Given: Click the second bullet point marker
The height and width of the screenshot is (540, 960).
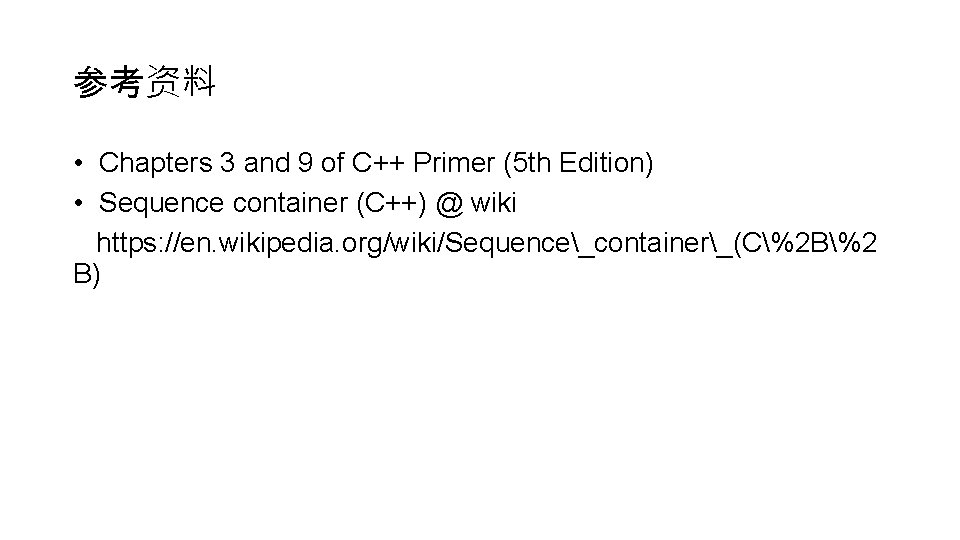Looking at the screenshot, I should 79,203.
